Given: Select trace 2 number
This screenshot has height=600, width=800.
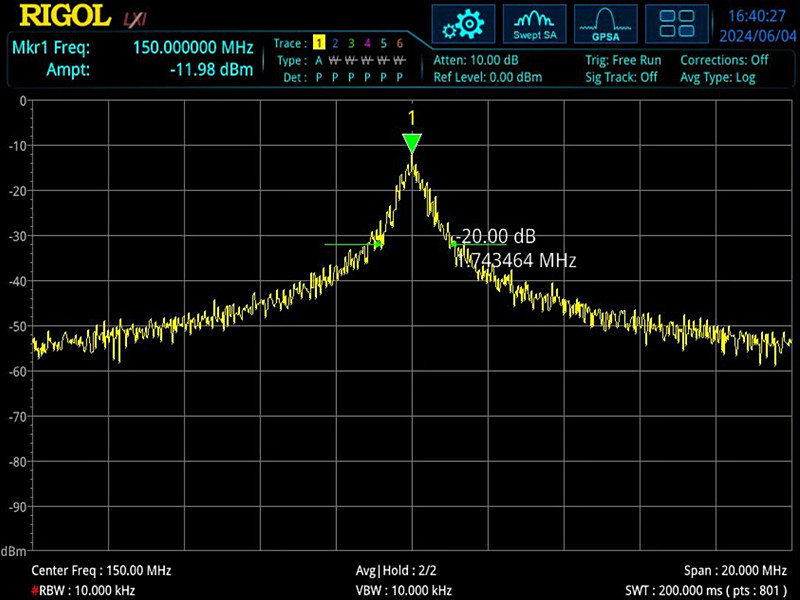Looking at the screenshot, I should (335, 43).
